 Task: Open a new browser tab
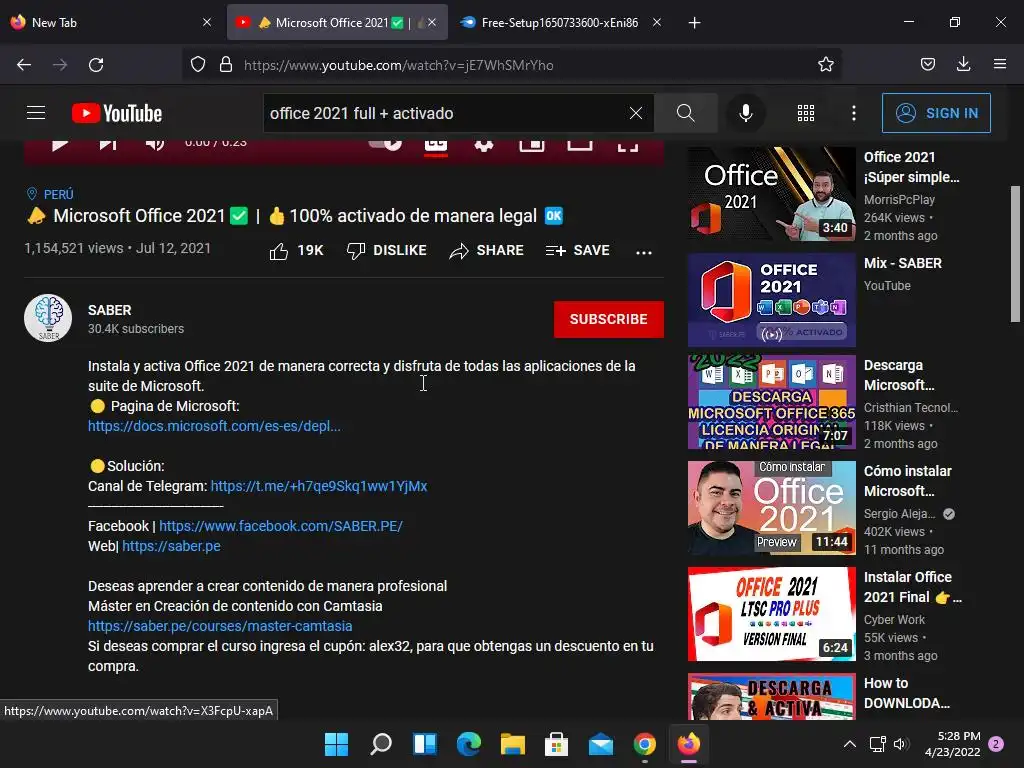[694, 23]
